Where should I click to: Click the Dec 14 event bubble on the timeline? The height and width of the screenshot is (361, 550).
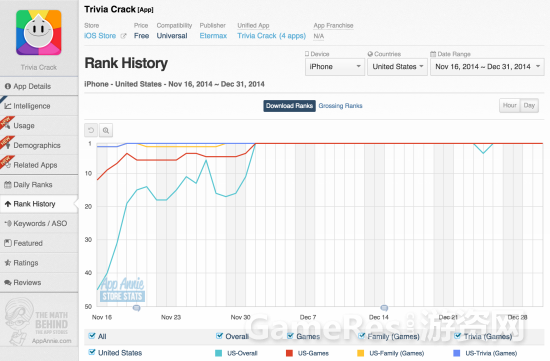pyautogui.click(x=384, y=308)
